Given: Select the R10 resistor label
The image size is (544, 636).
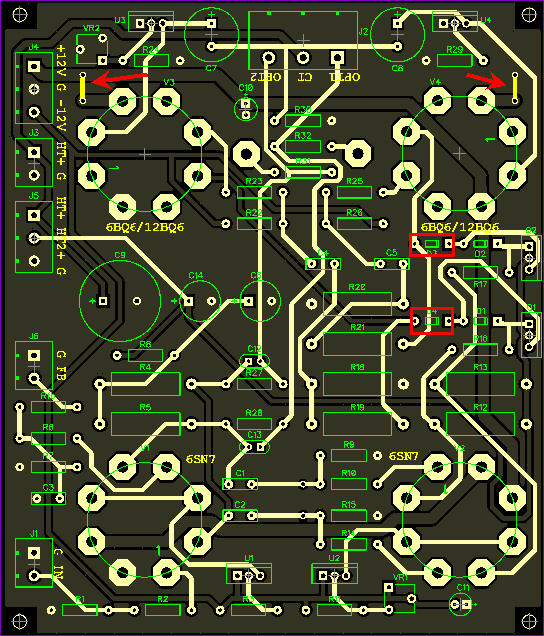Looking at the screenshot, I should [348, 473].
